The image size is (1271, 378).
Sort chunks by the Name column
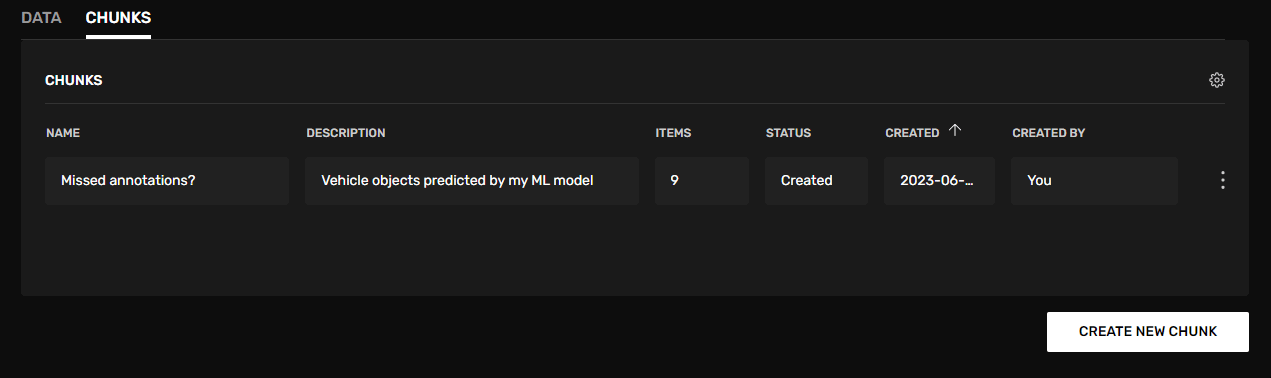62,133
